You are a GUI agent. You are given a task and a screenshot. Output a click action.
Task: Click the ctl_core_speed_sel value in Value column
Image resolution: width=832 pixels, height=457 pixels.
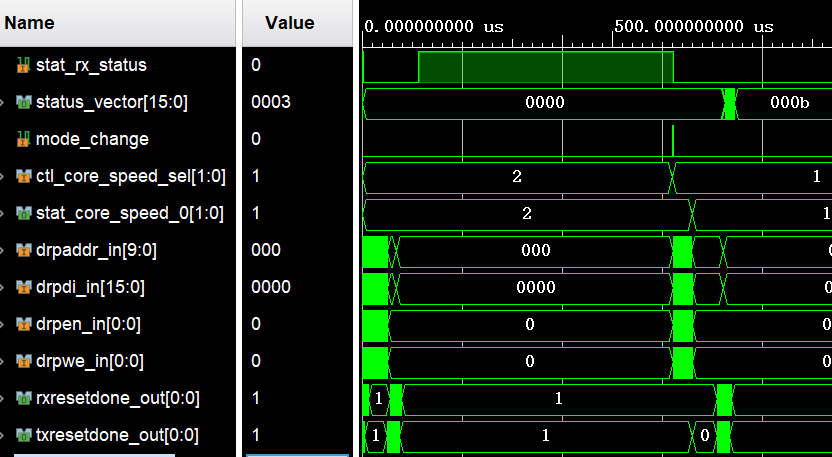[256, 176]
